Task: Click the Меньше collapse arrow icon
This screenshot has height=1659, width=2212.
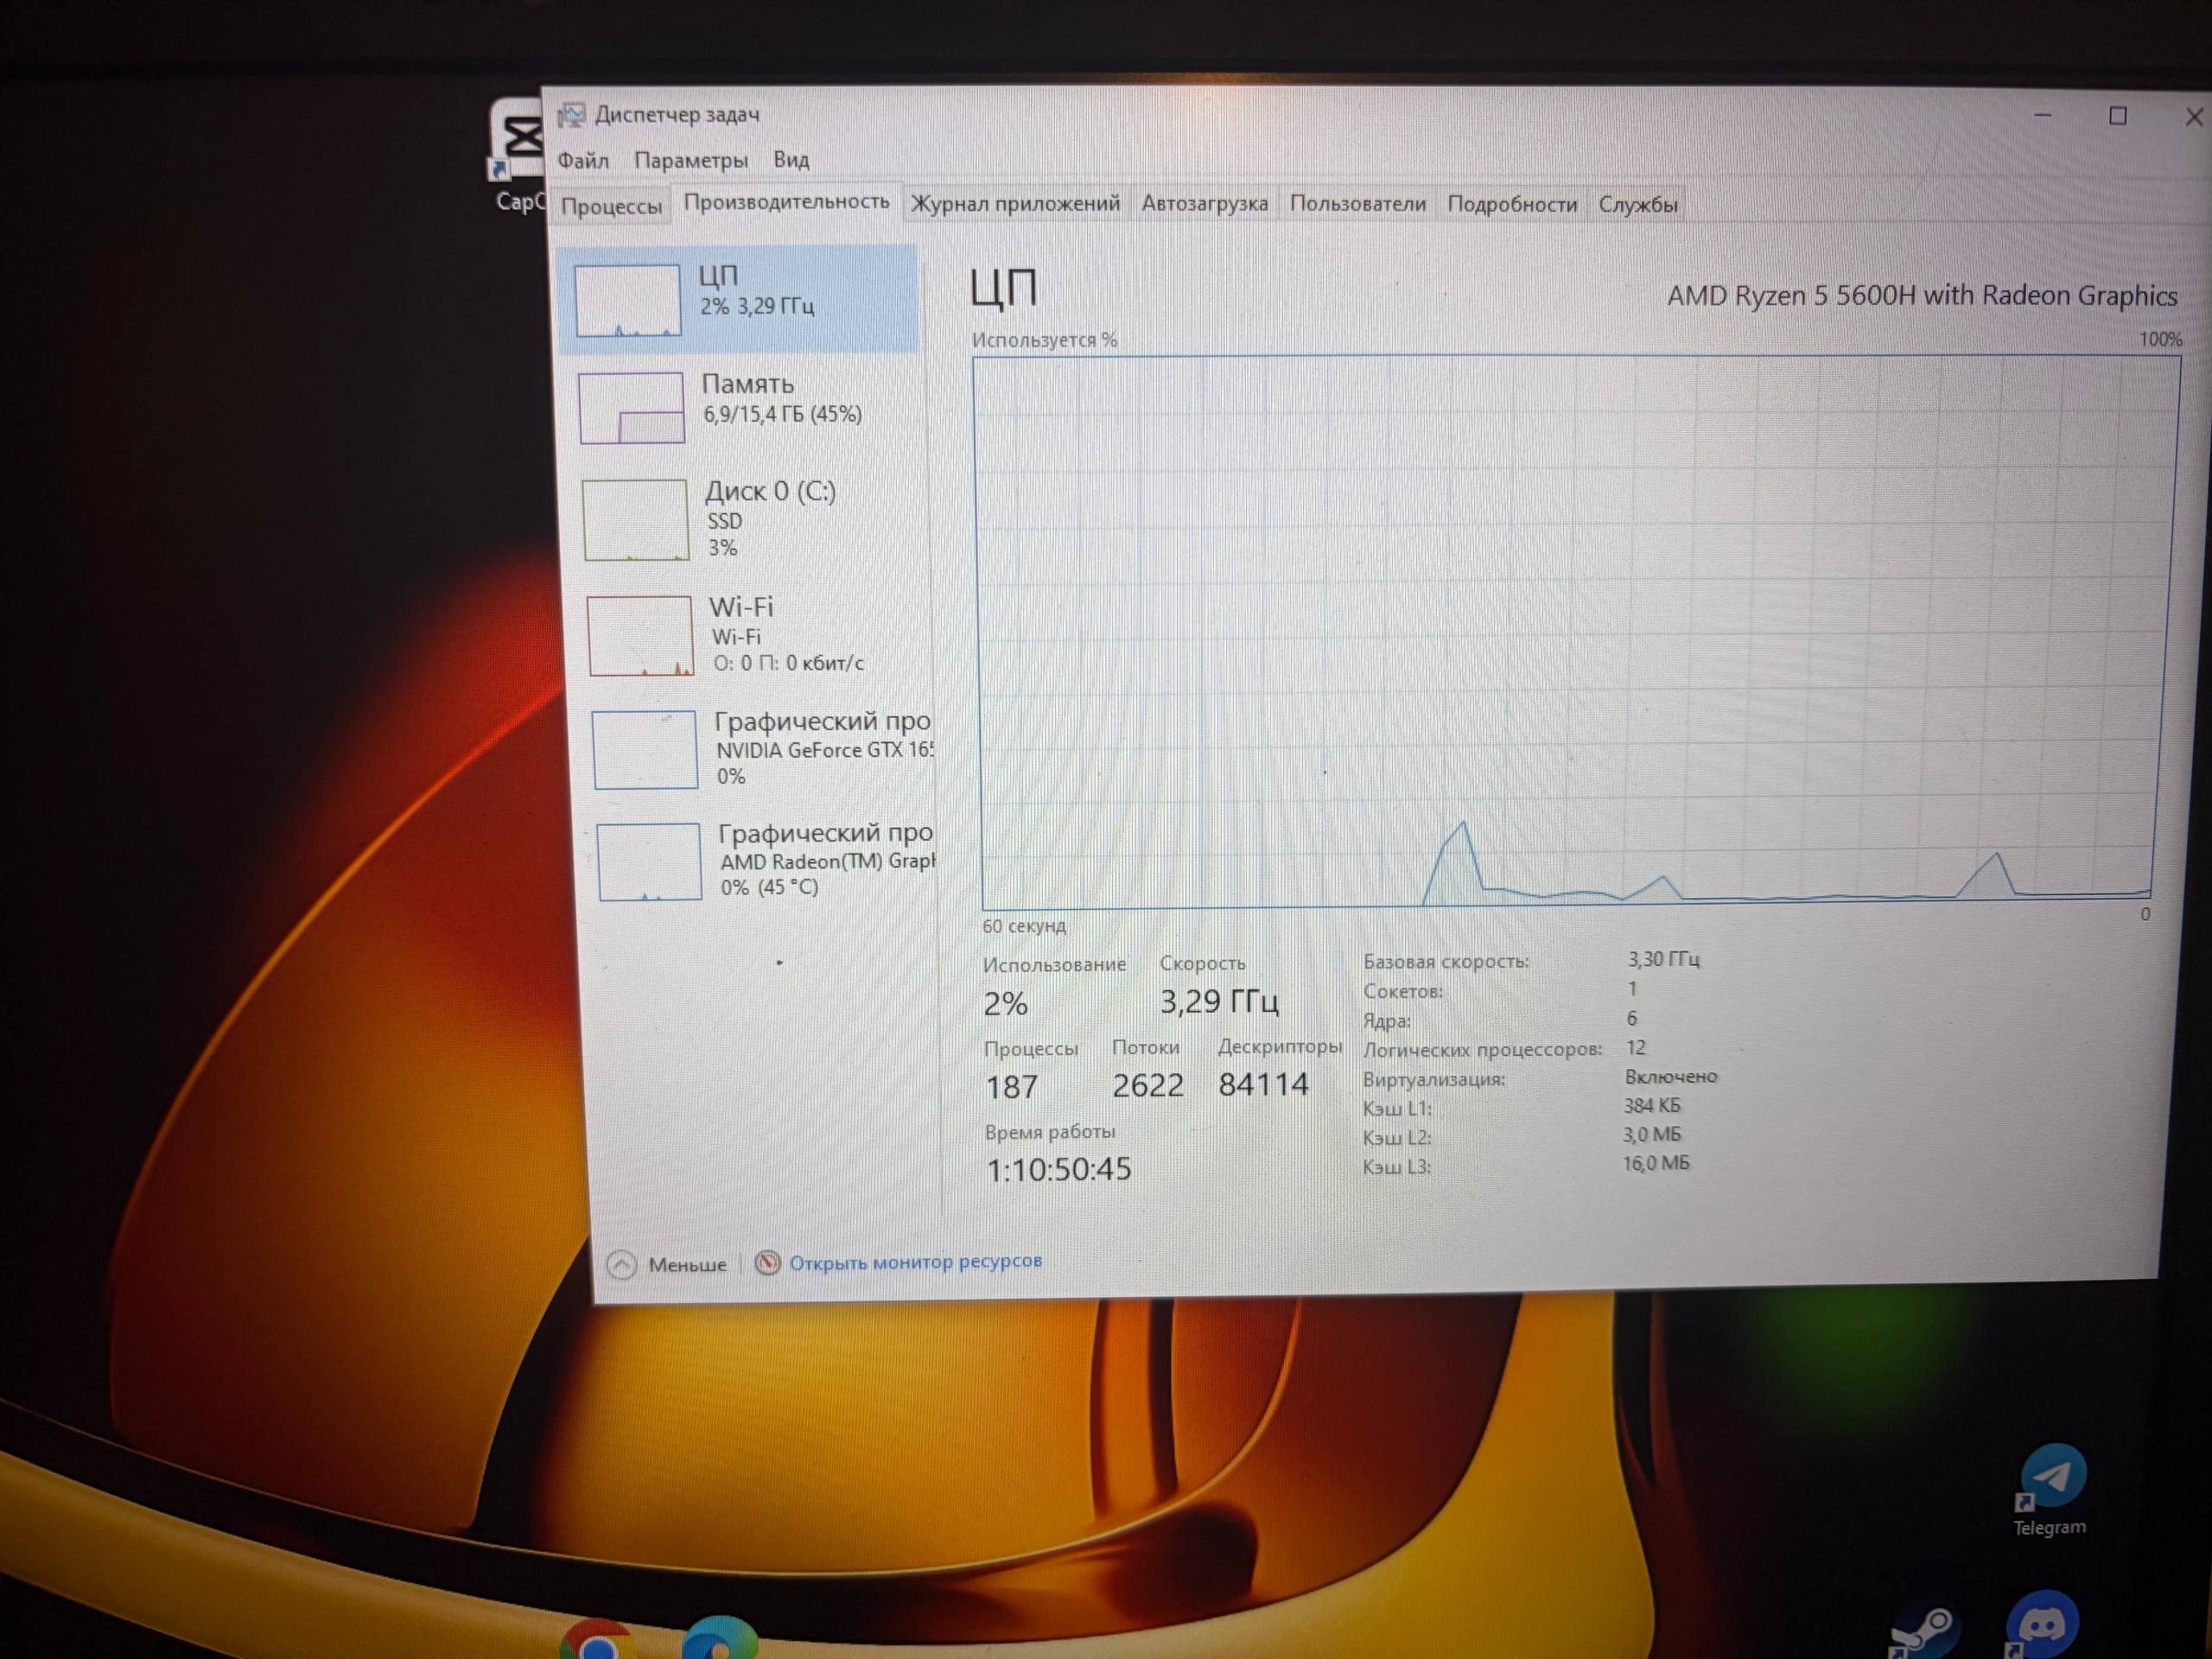Action: click(x=621, y=1265)
